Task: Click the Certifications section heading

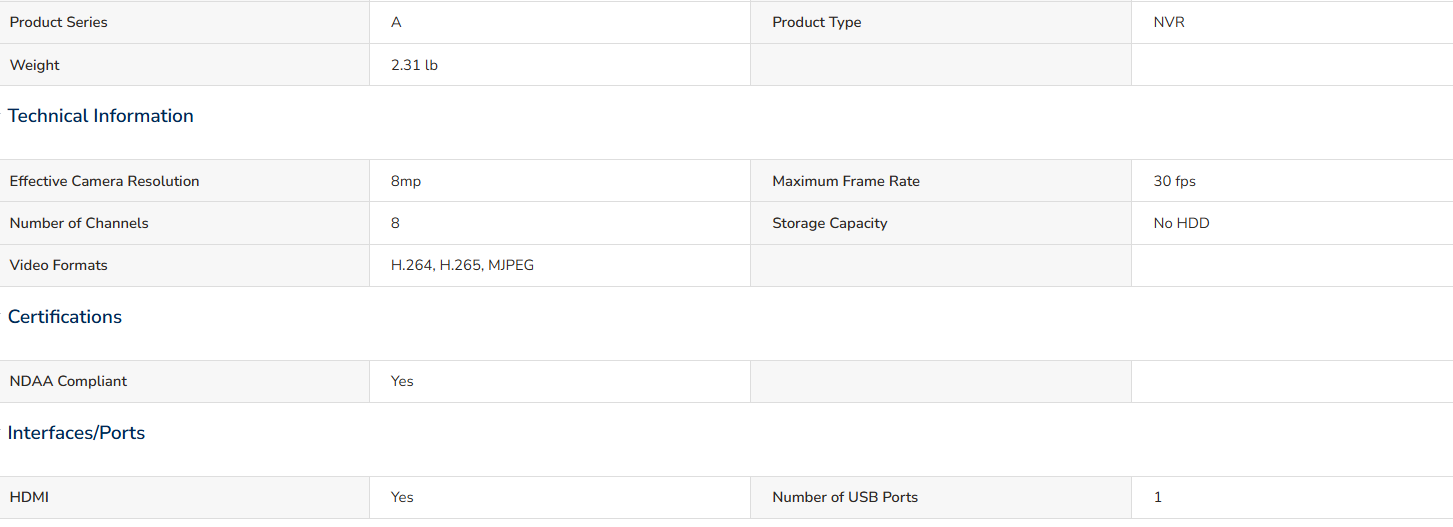Action: tap(65, 317)
